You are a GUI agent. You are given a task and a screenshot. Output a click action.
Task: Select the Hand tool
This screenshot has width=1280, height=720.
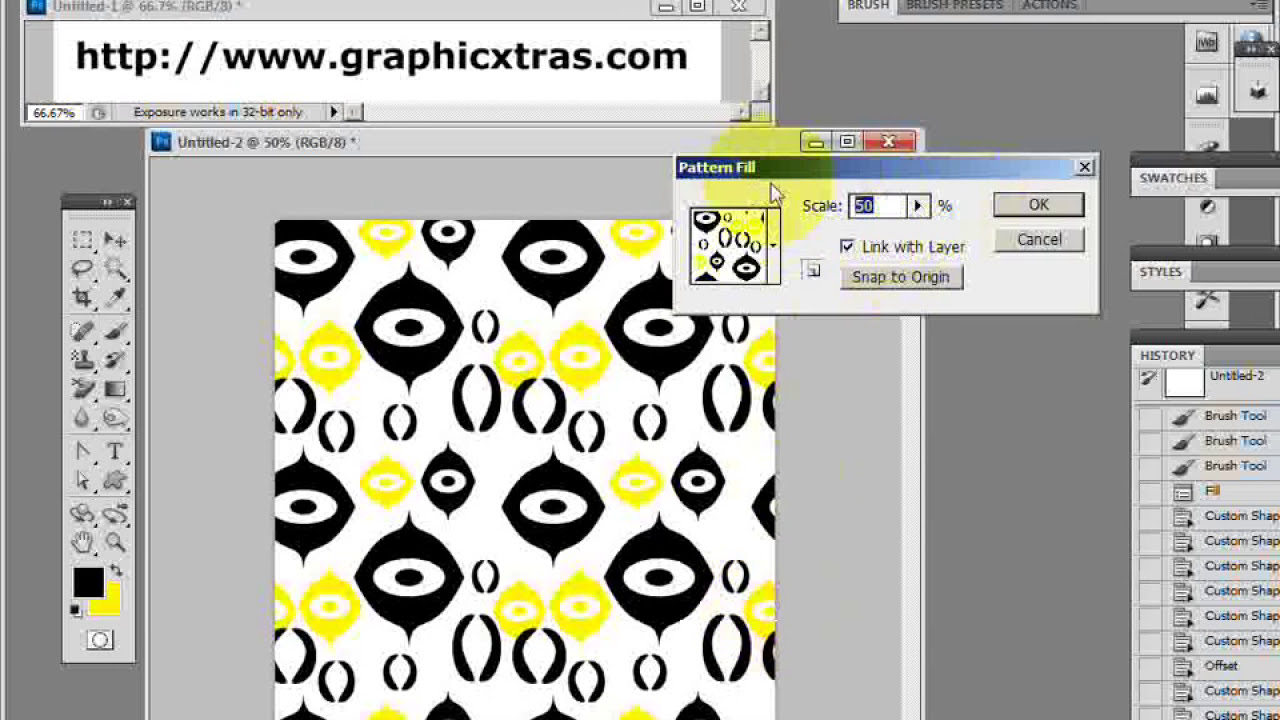click(83, 543)
